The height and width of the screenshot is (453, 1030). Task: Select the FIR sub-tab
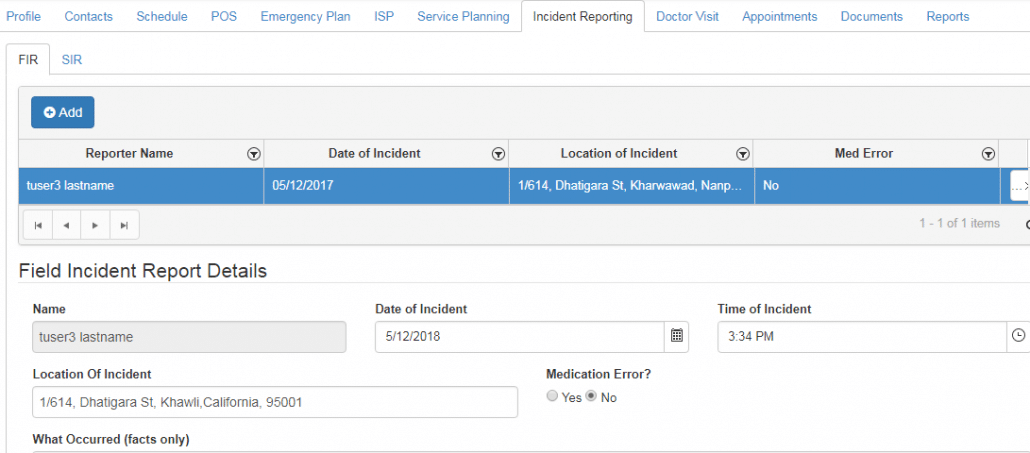pos(28,60)
